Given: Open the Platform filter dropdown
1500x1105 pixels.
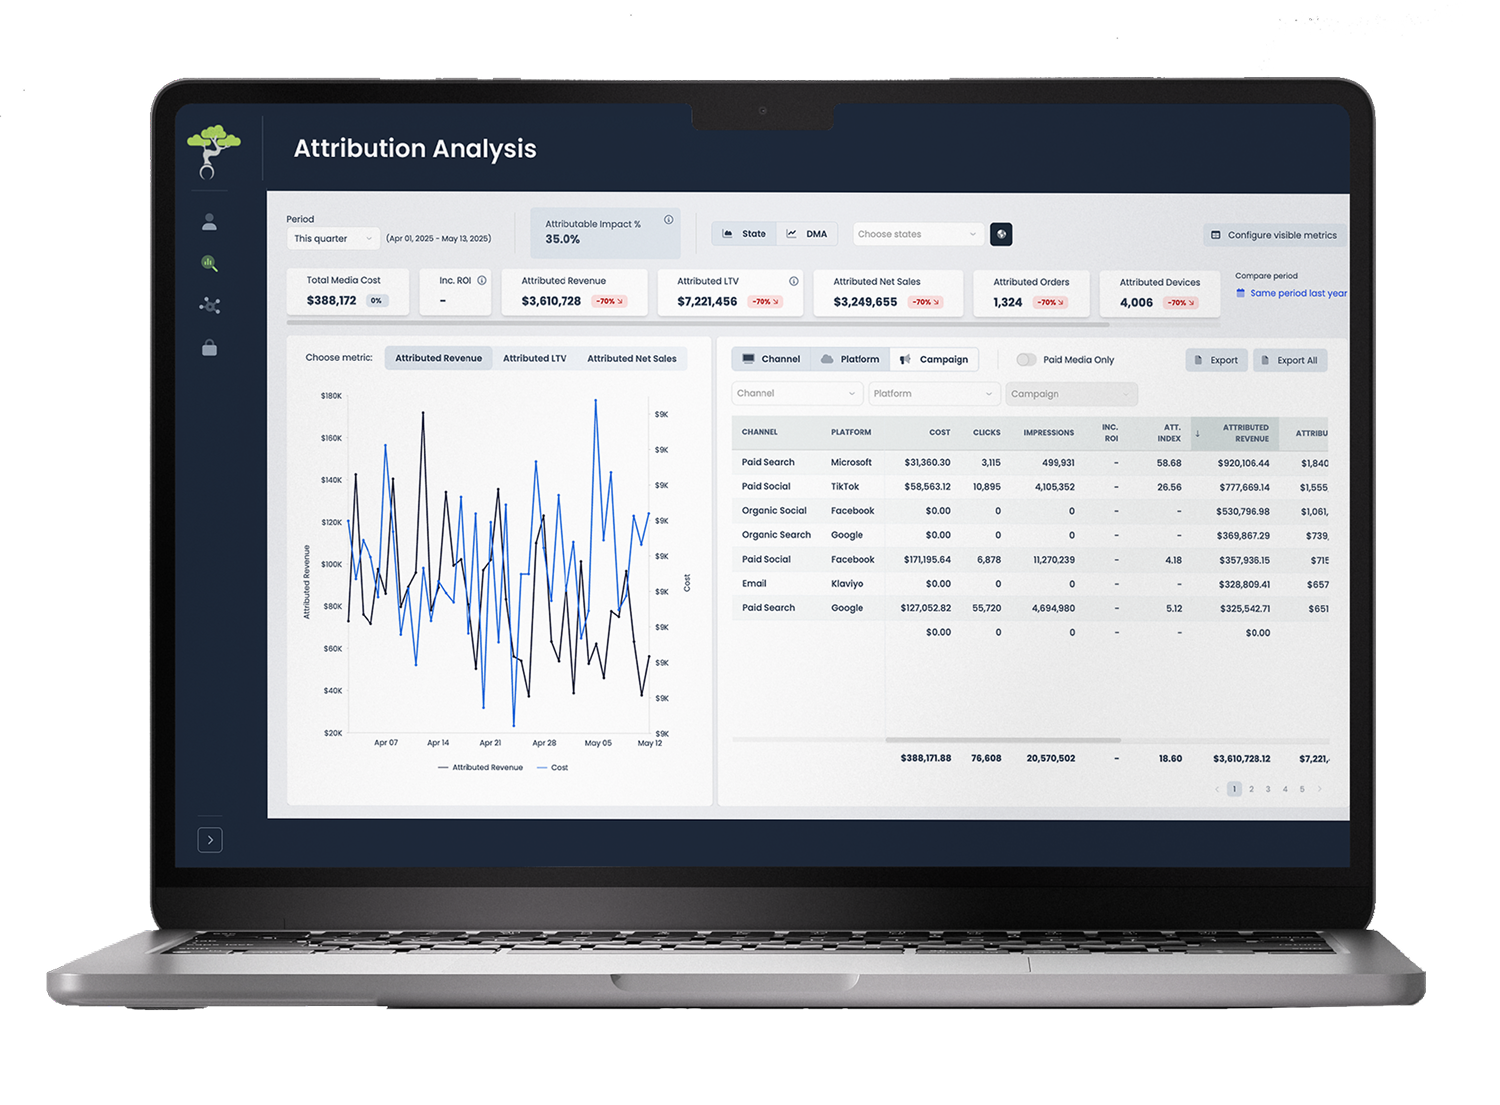Looking at the screenshot, I should pyautogui.click(x=934, y=394).
